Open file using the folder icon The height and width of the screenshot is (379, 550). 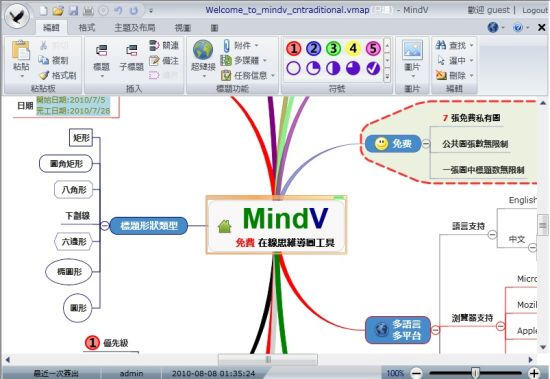tap(58, 11)
